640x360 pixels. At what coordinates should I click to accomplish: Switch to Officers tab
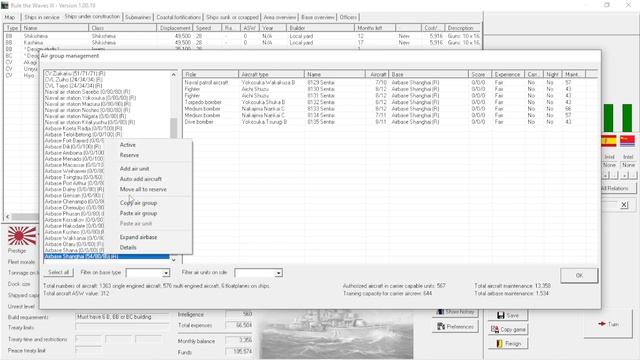[x=348, y=17]
